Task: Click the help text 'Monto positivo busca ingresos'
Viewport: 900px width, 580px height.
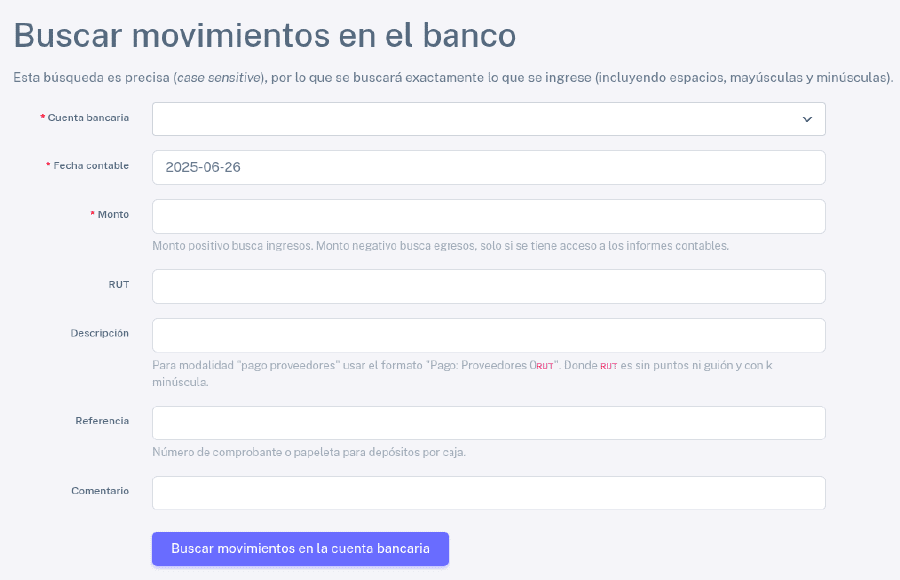Action: coord(440,246)
